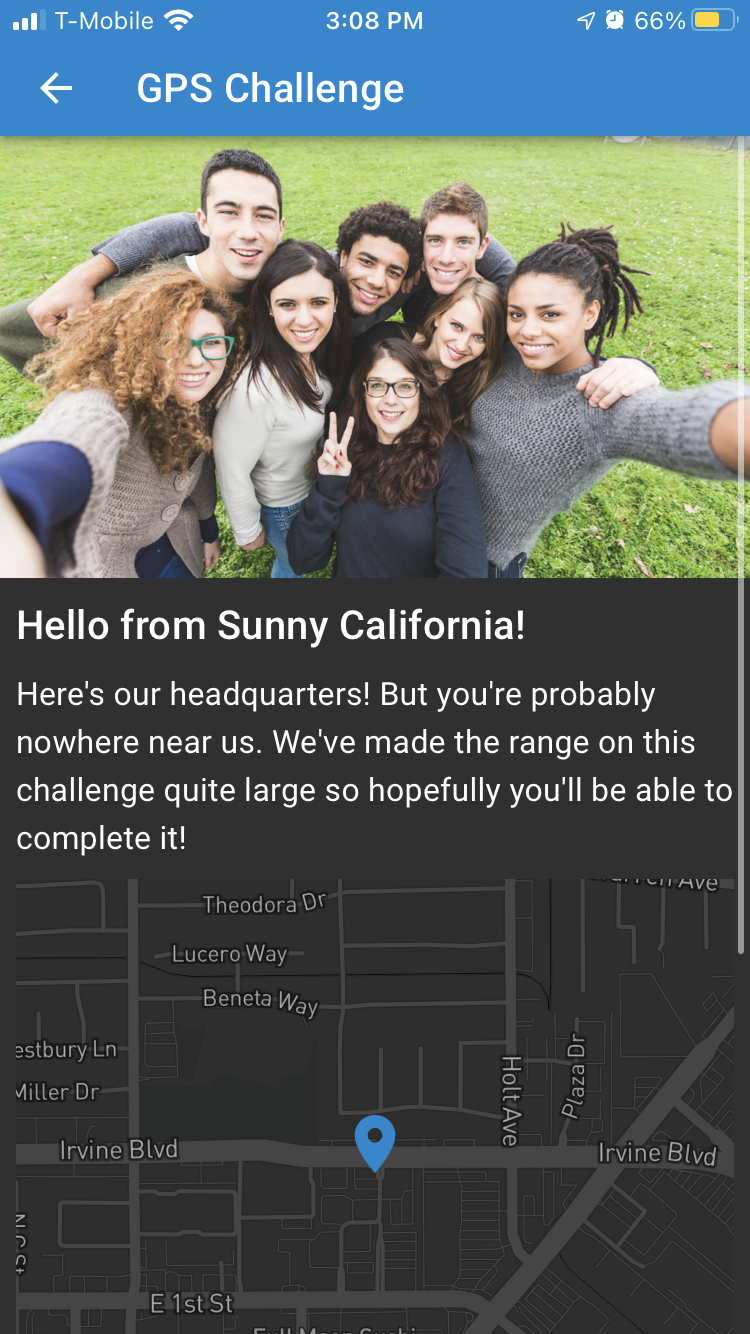
Task: Tap the Theodora Dr street label
Action: [264, 904]
